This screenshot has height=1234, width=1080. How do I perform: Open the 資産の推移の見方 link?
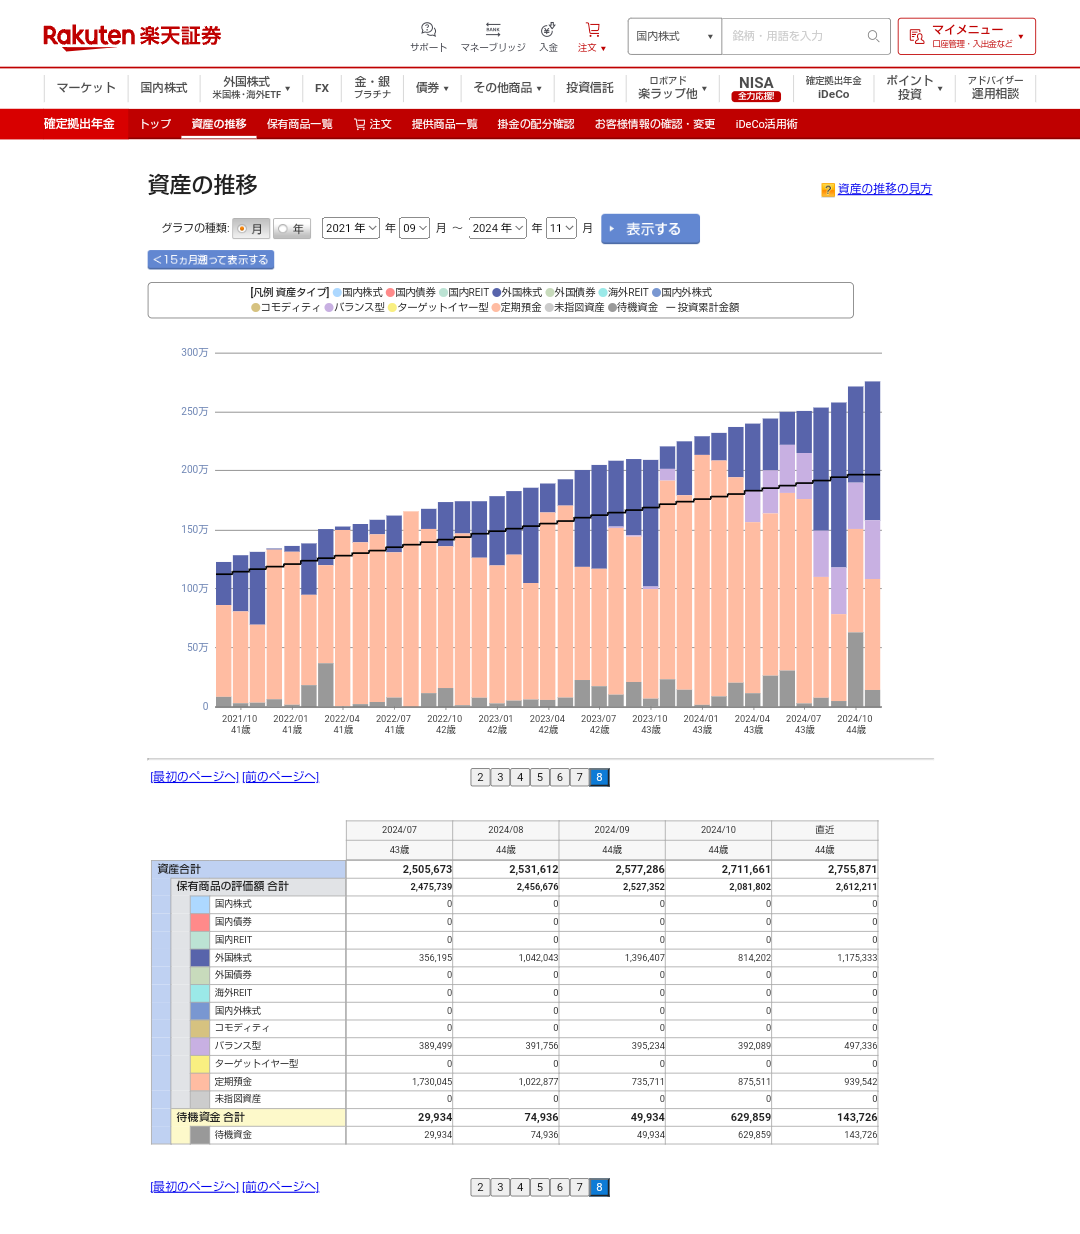click(x=885, y=189)
